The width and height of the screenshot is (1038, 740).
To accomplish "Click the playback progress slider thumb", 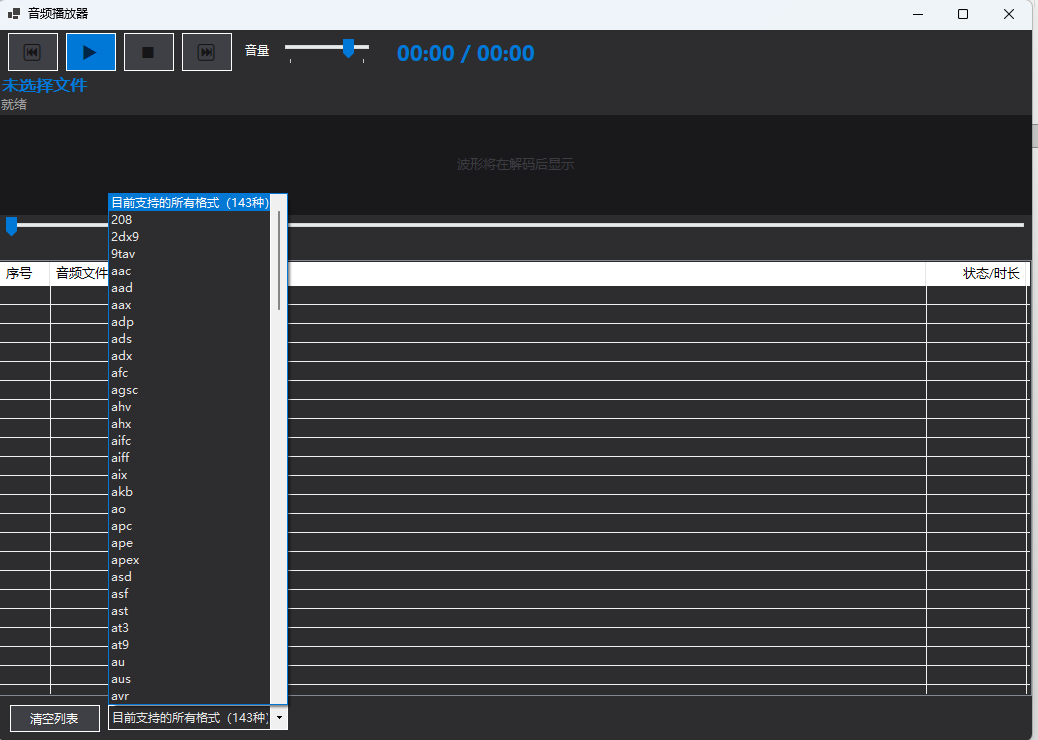I will click(11, 226).
